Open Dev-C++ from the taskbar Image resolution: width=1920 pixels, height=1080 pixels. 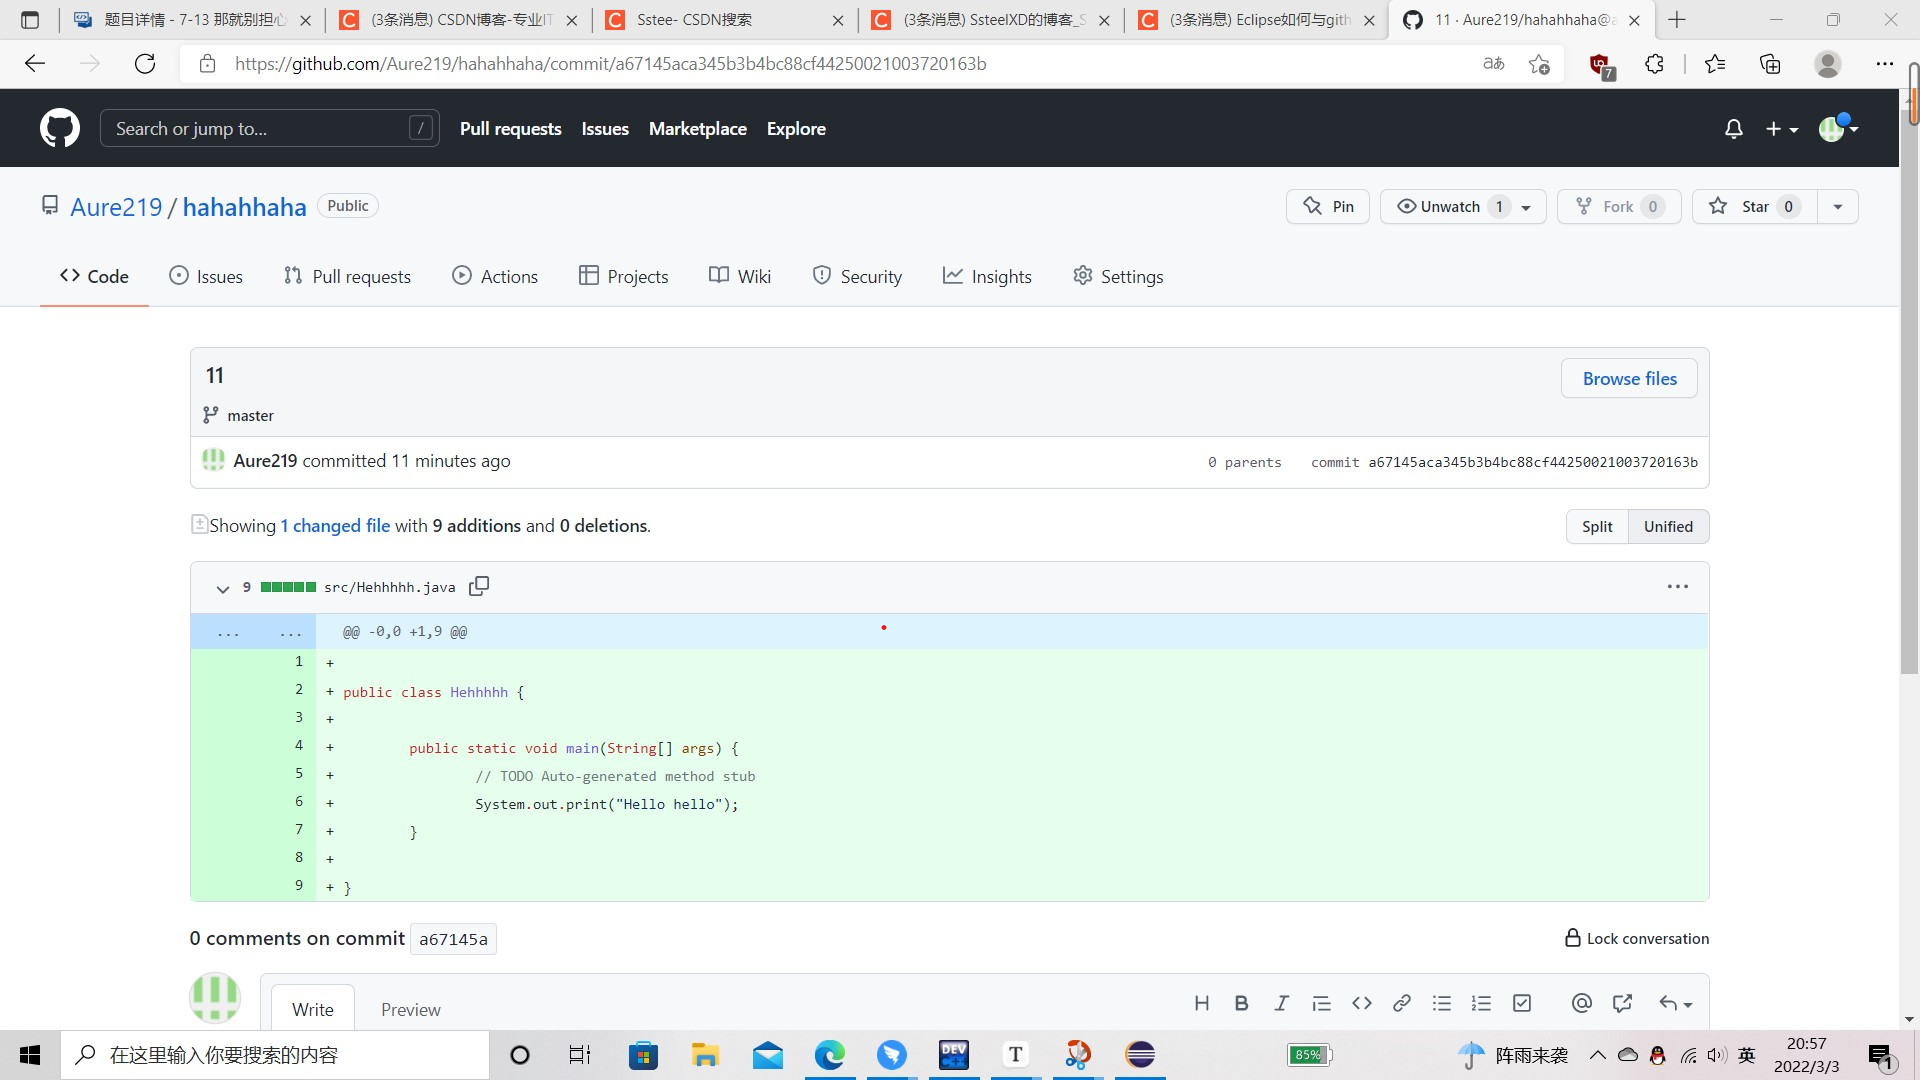coord(954,1054)
